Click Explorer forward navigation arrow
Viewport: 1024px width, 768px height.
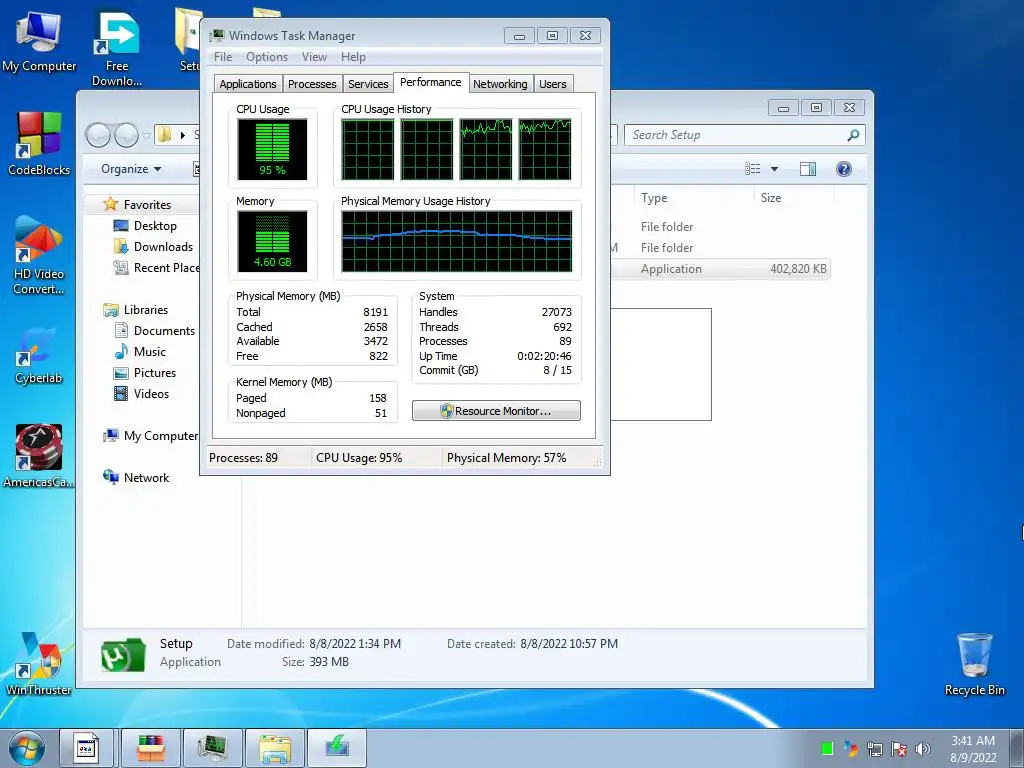126,135
